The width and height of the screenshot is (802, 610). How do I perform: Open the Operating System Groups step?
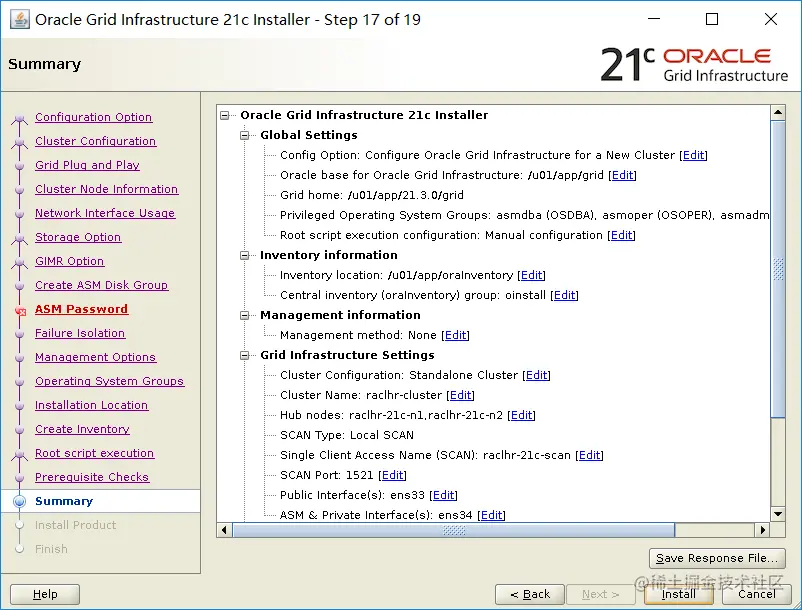coord(109,381)
